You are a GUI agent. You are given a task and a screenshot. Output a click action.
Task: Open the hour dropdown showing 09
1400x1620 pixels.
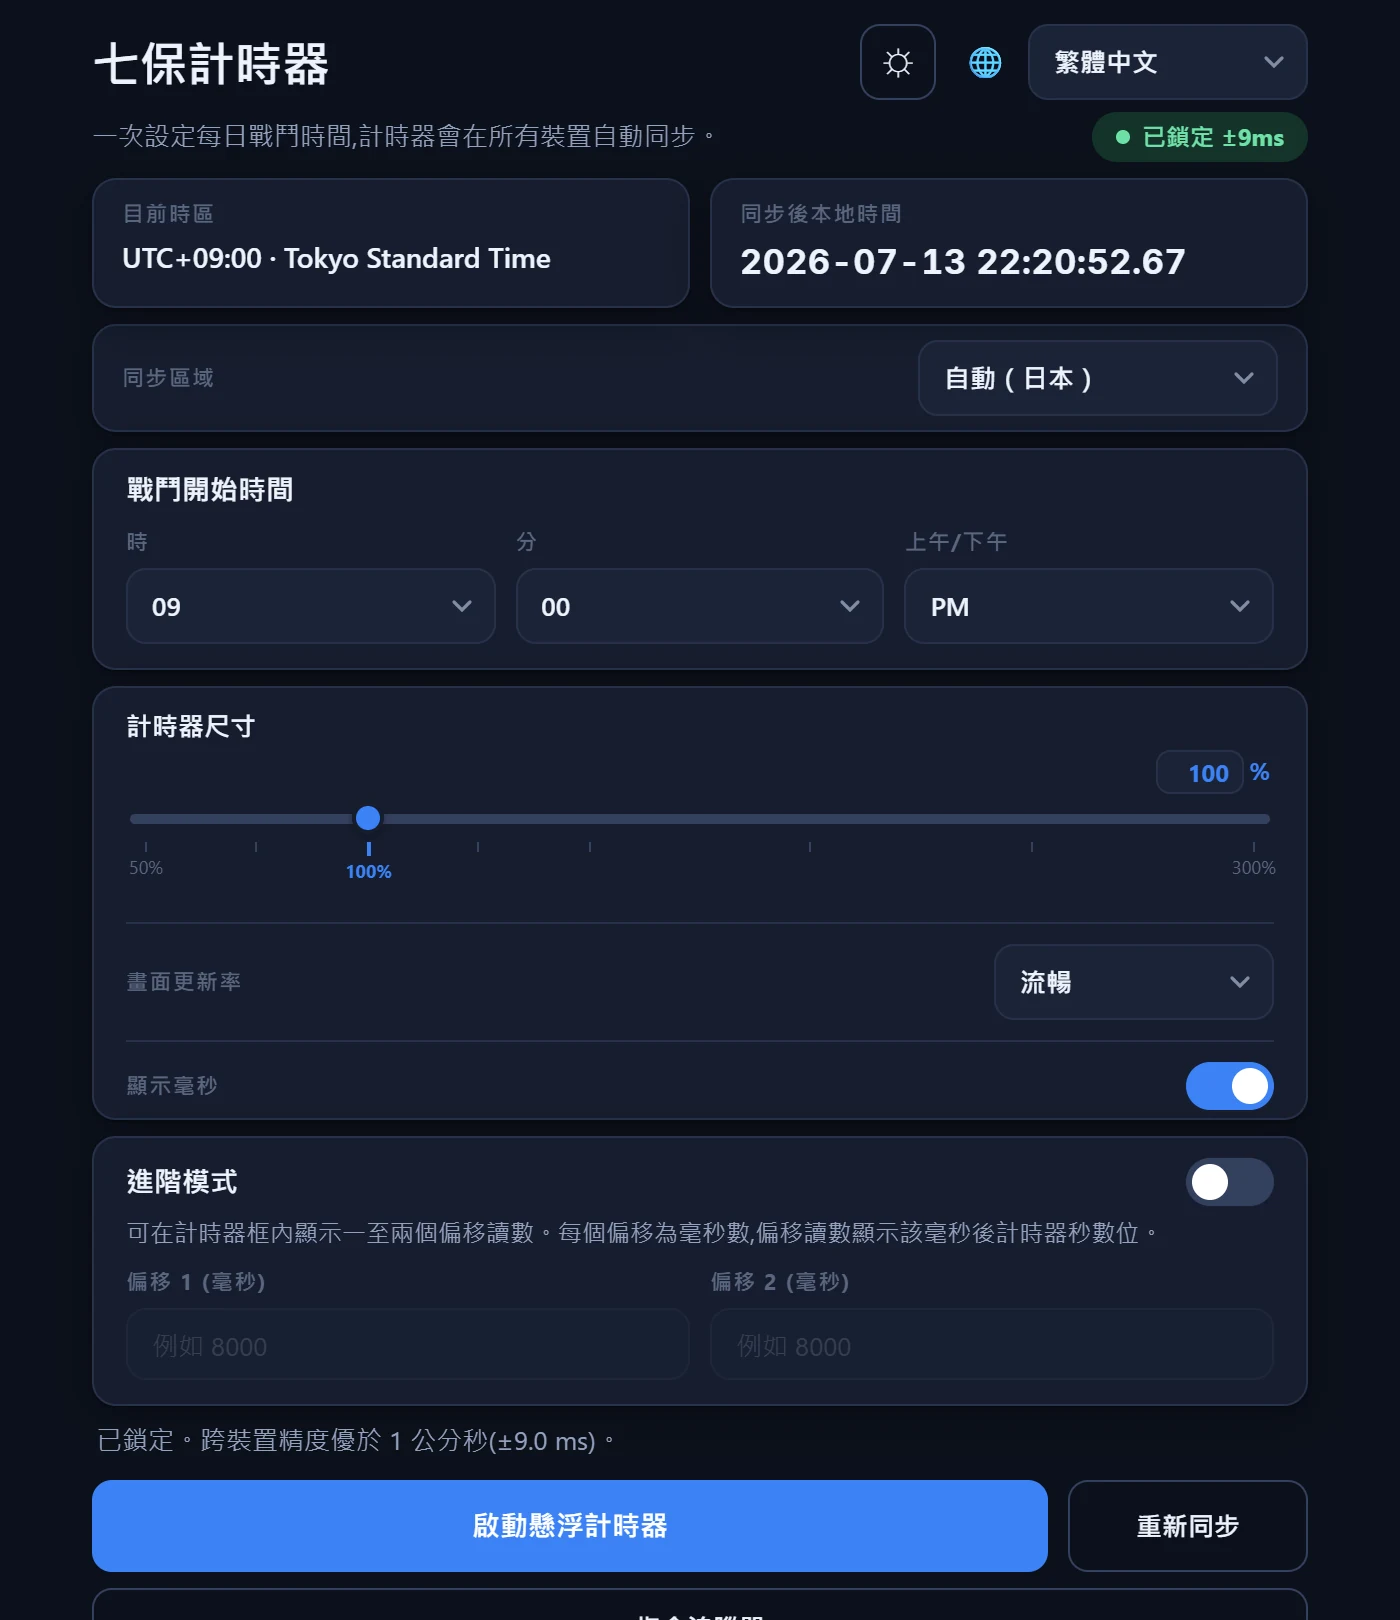pos(311,606)
